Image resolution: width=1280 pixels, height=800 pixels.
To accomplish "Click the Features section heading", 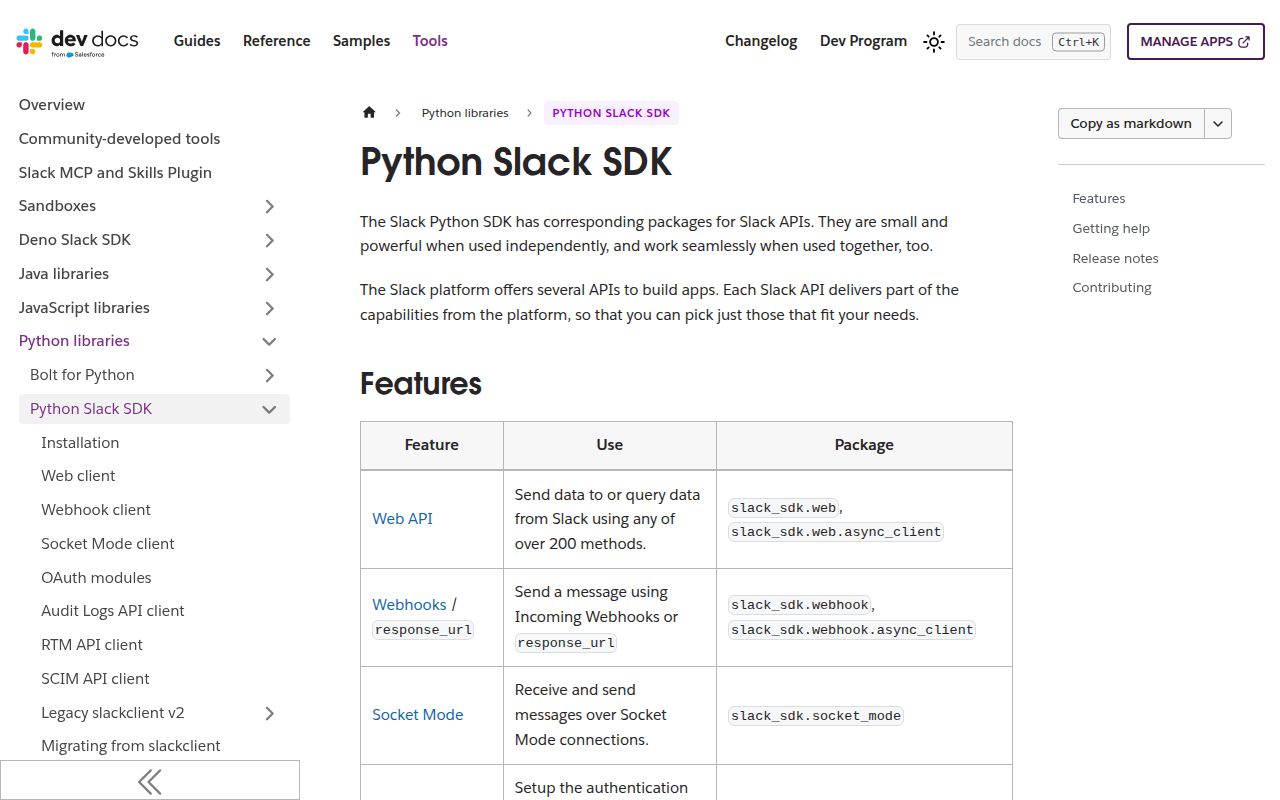I will click(421, 384).
